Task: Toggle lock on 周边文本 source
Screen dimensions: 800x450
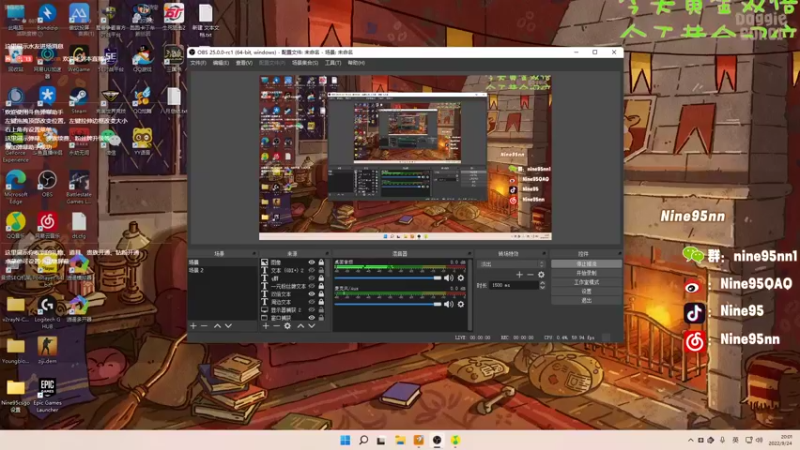Action: point(321,302)
